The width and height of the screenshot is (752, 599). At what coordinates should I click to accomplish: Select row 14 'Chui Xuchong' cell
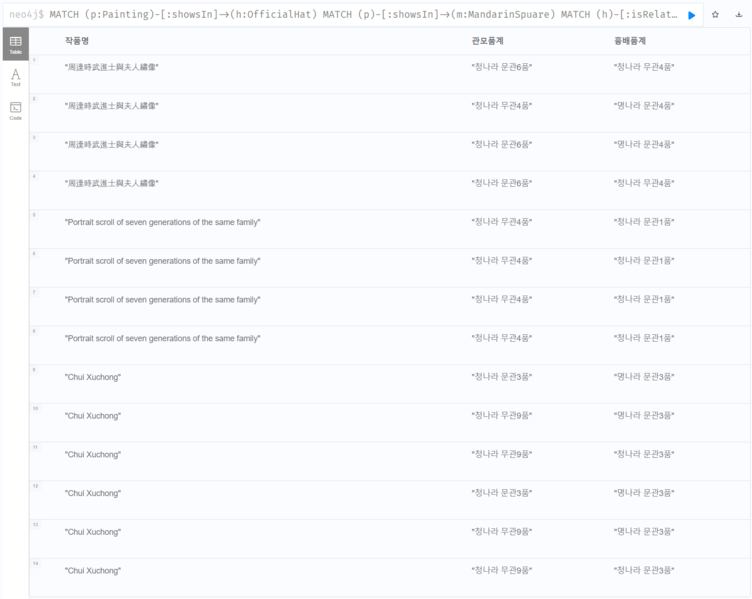click(92, 571)
